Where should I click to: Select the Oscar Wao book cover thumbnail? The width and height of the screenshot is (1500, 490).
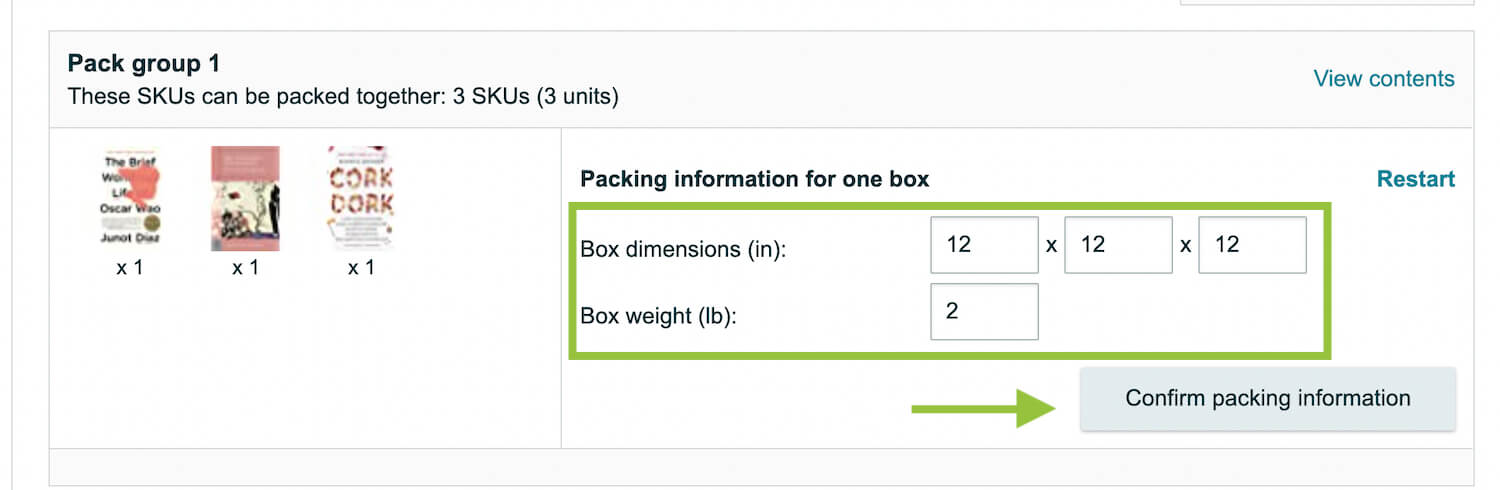coord(130,199)
